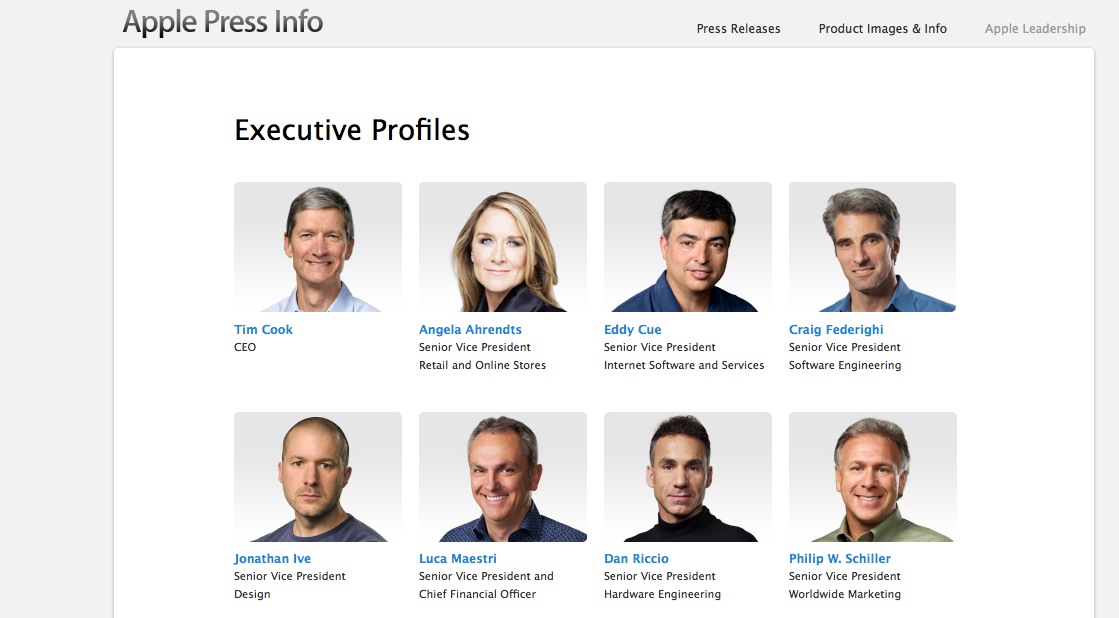Screen dimensions: 1119x618
Task: Click 'Worldwide Marketing' text
Action: [x=845, y=594]
